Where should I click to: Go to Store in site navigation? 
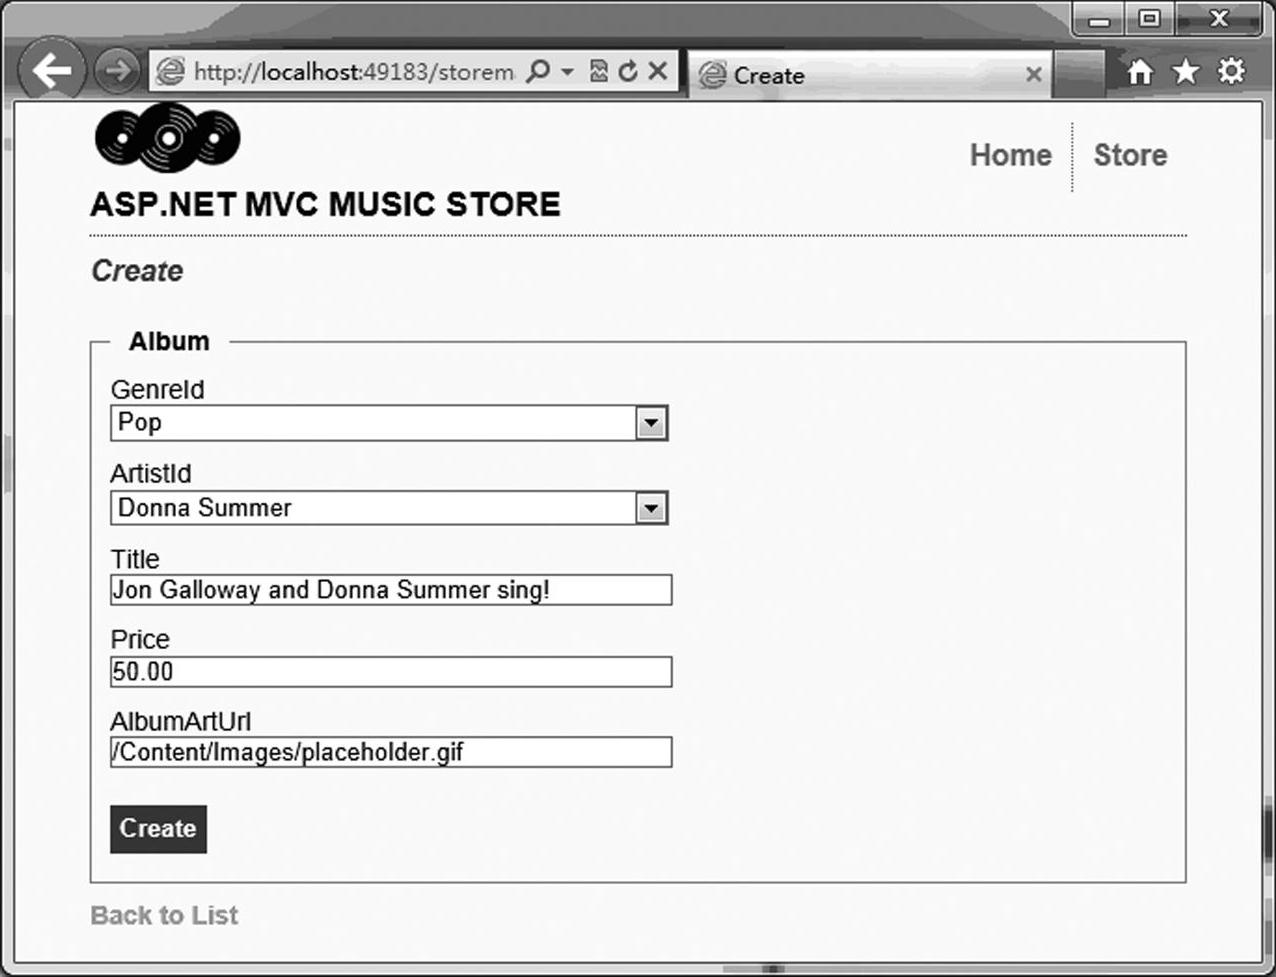pyautogui.click(x=1130, y=155)
